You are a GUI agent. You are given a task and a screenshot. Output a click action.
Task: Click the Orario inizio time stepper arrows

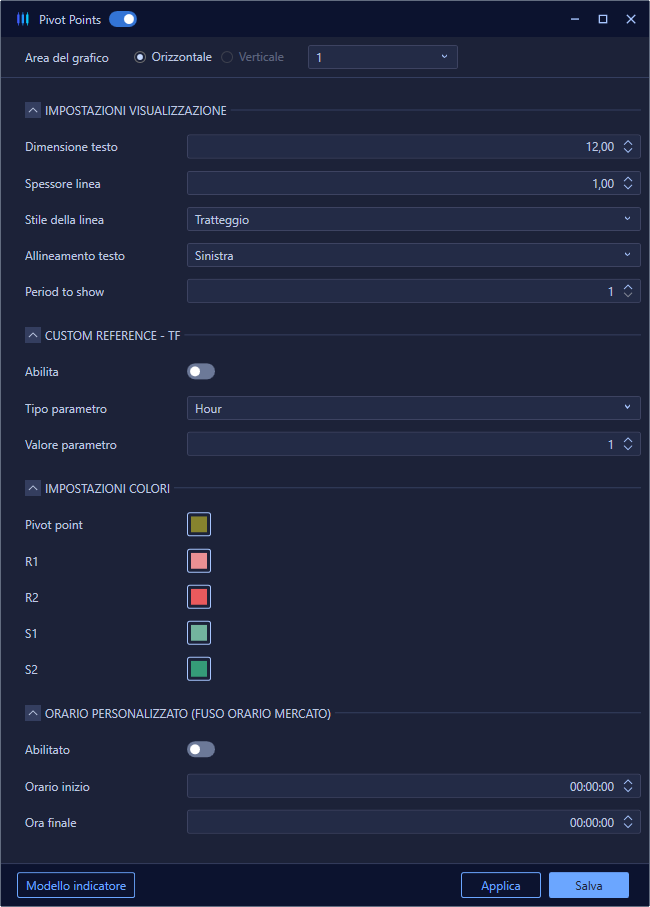pos(628,786)
